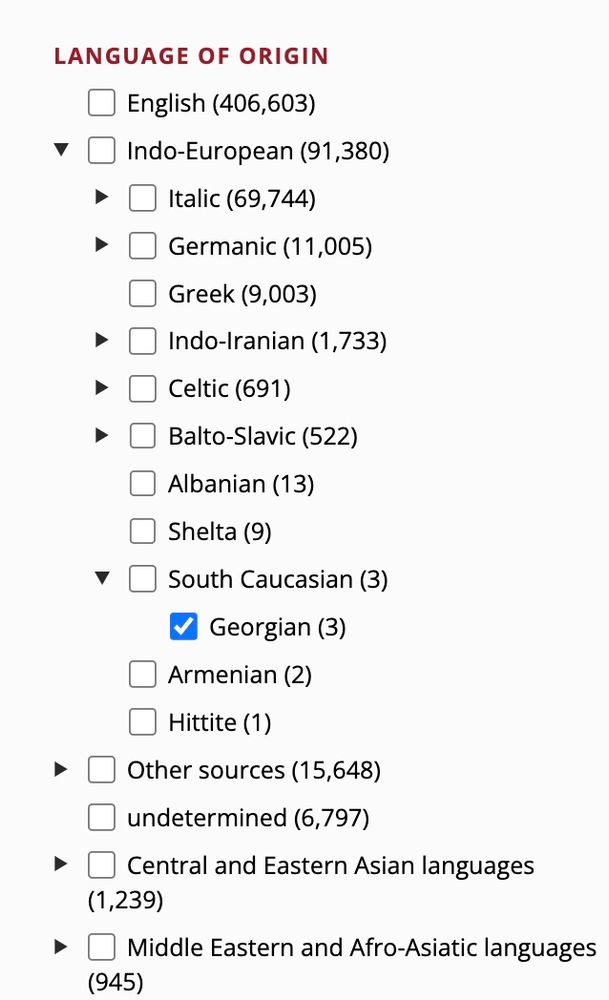The width and height of the screenshot is (609, 1000).
Task: Select the Indo-Iranian checkbox
Action: pos(142,340)
